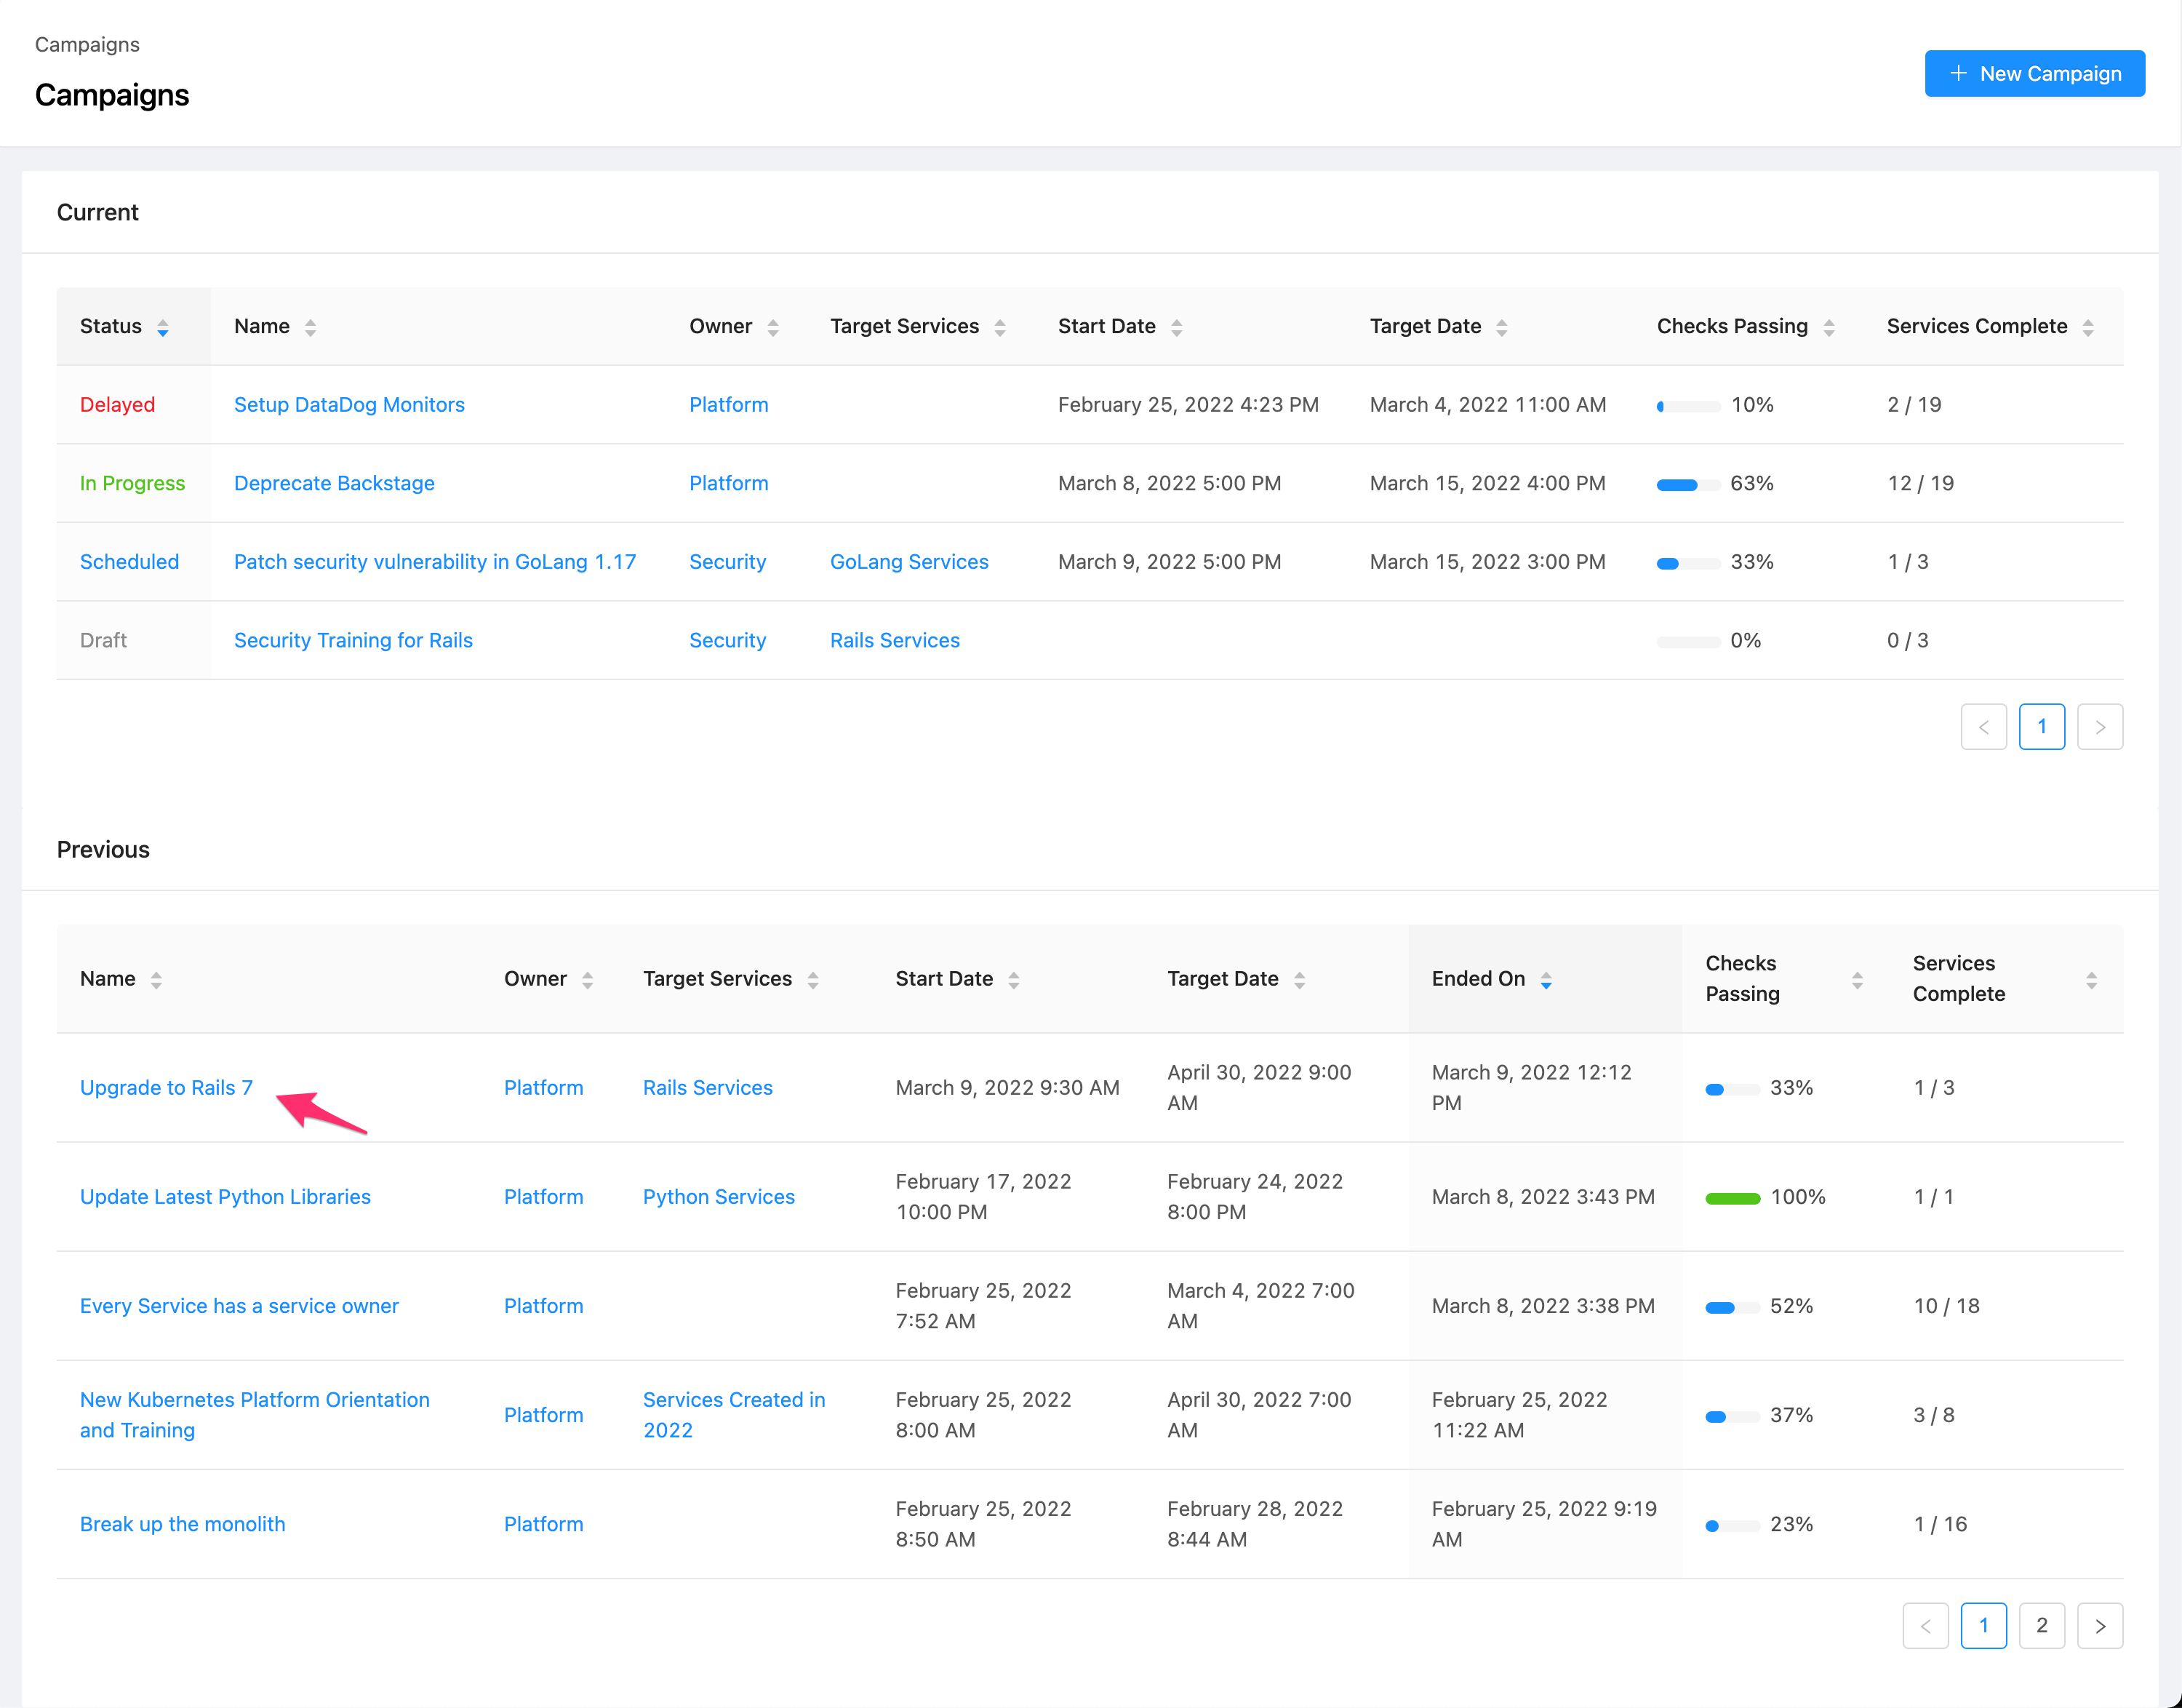Screen dimensions: 2182x1708
Task: Go to next page in Current table
Action: 2100,727
